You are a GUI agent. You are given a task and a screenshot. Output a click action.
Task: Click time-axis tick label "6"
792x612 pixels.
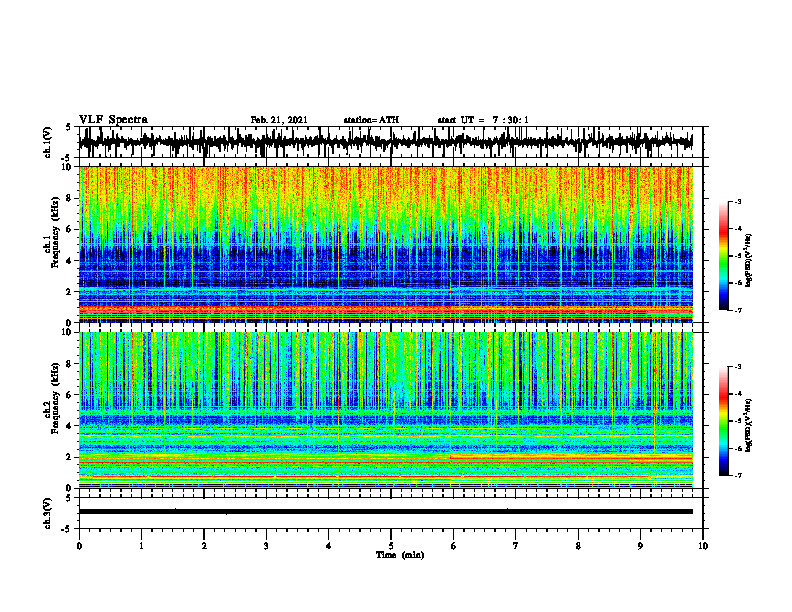pos(454,546)
